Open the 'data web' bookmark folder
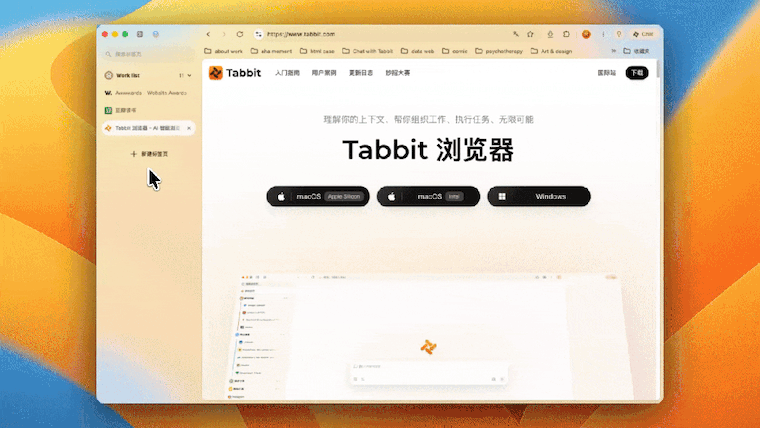This screenshot has height=428, width=760. [417, 51]
